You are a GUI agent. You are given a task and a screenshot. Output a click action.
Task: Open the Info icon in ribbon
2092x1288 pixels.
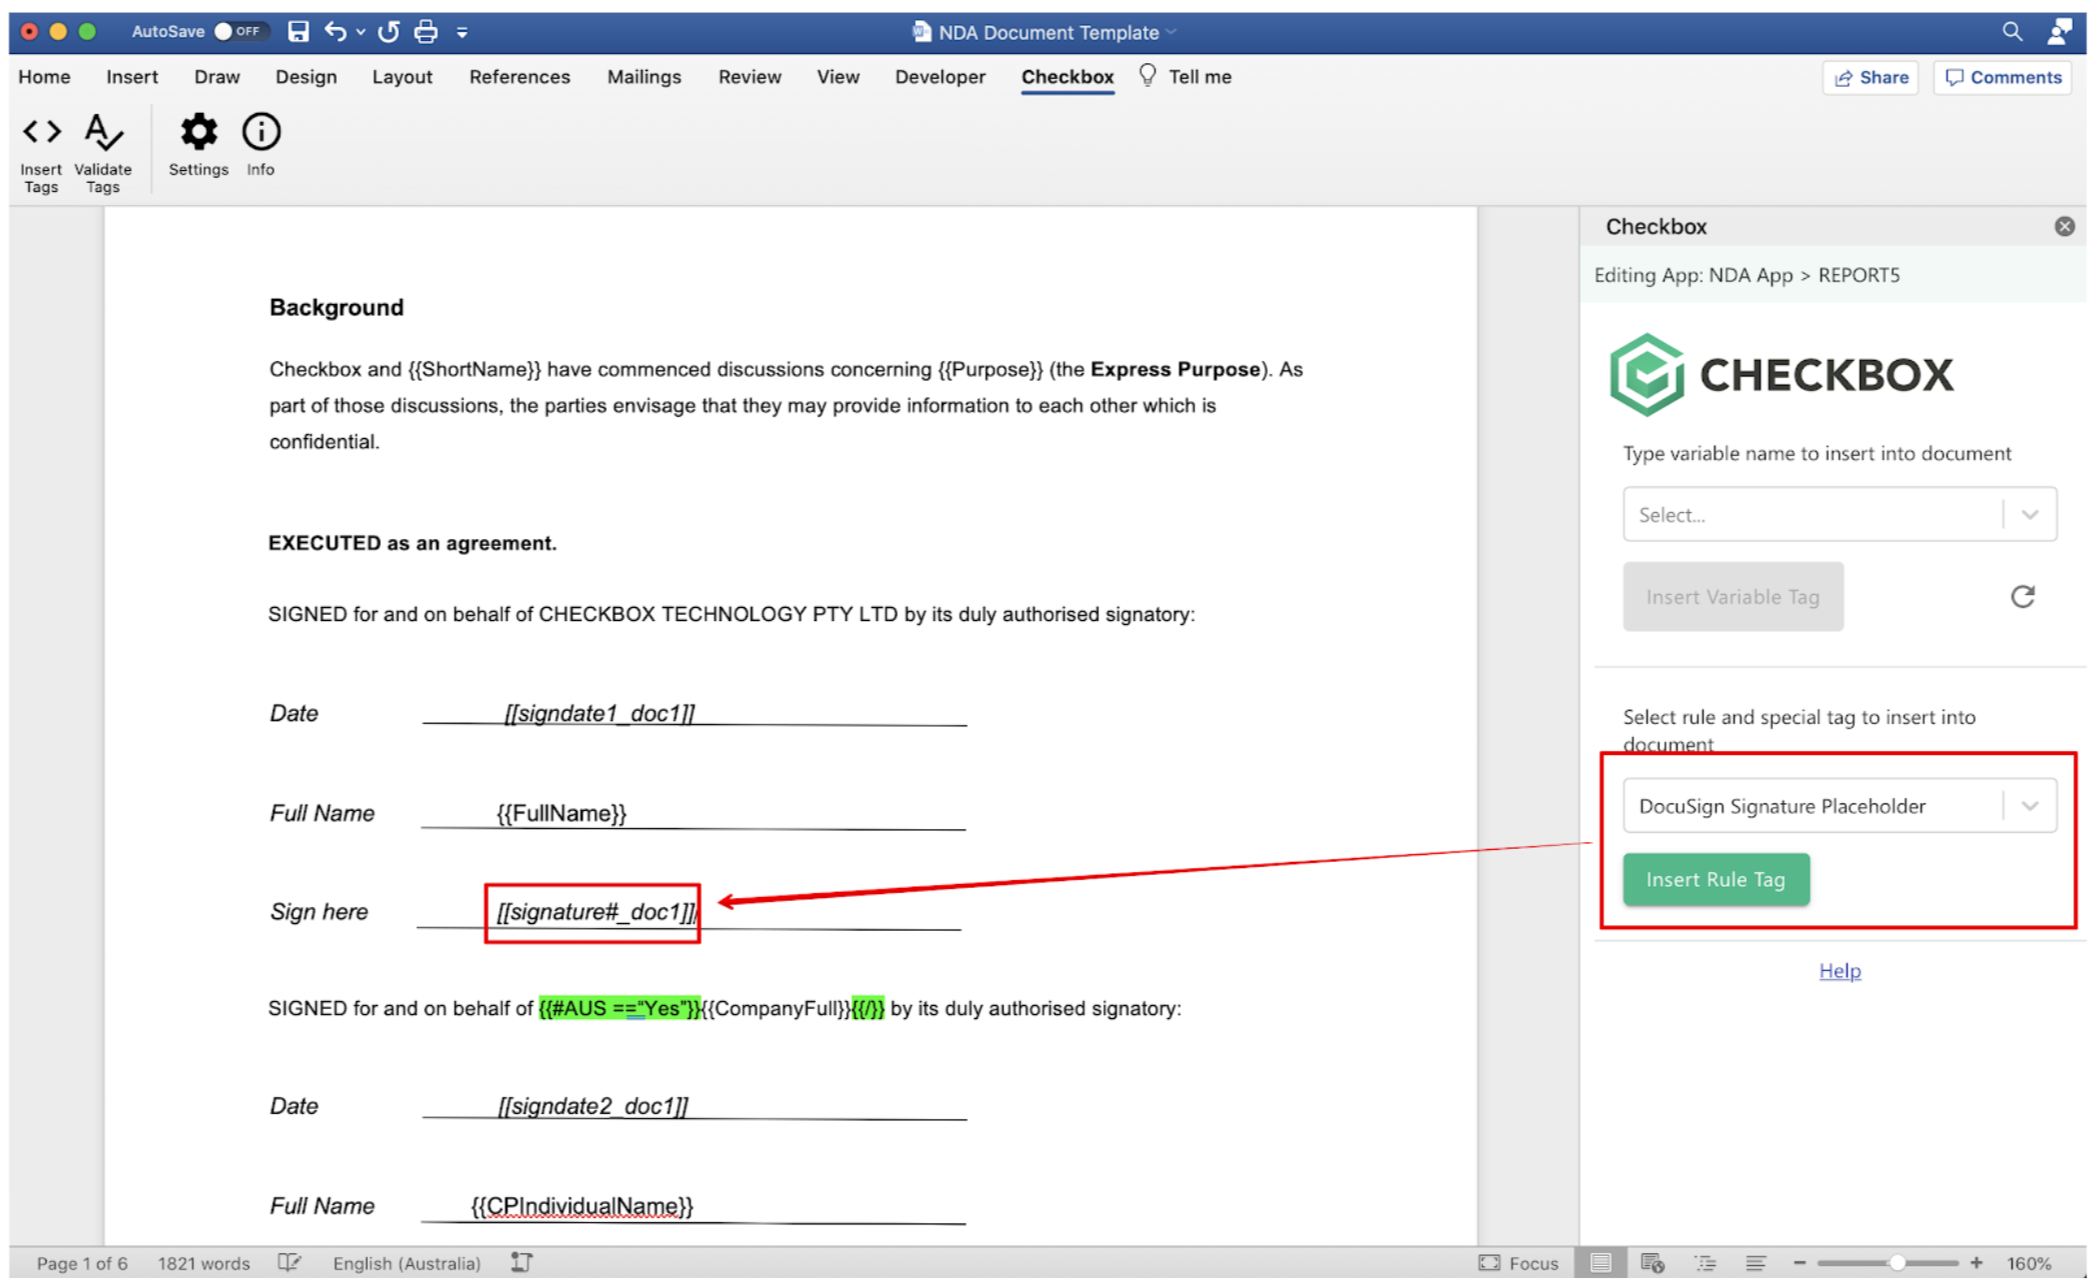pyautogui.click(x=261, y=131)
